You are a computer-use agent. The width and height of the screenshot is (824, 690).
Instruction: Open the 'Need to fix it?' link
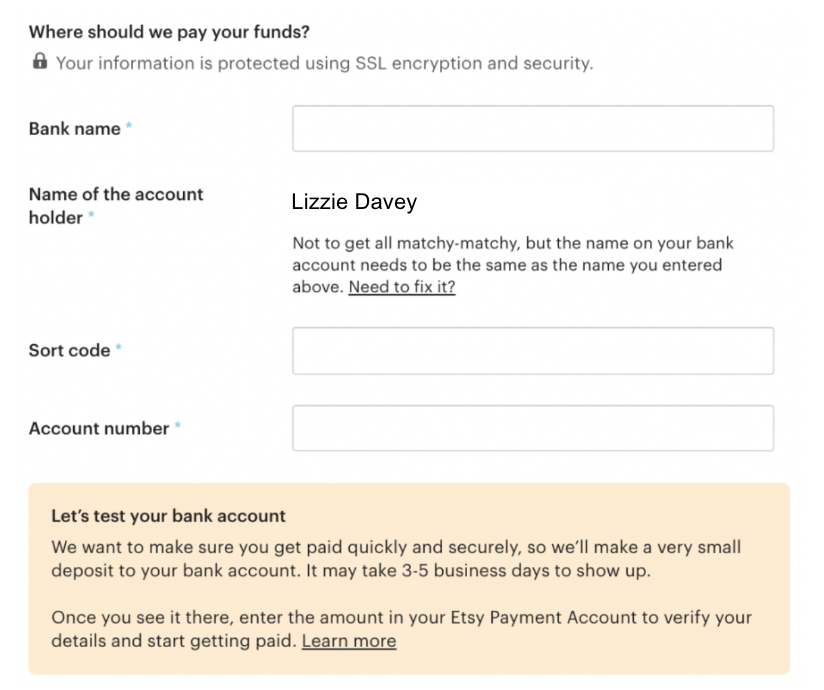[401, 287]
